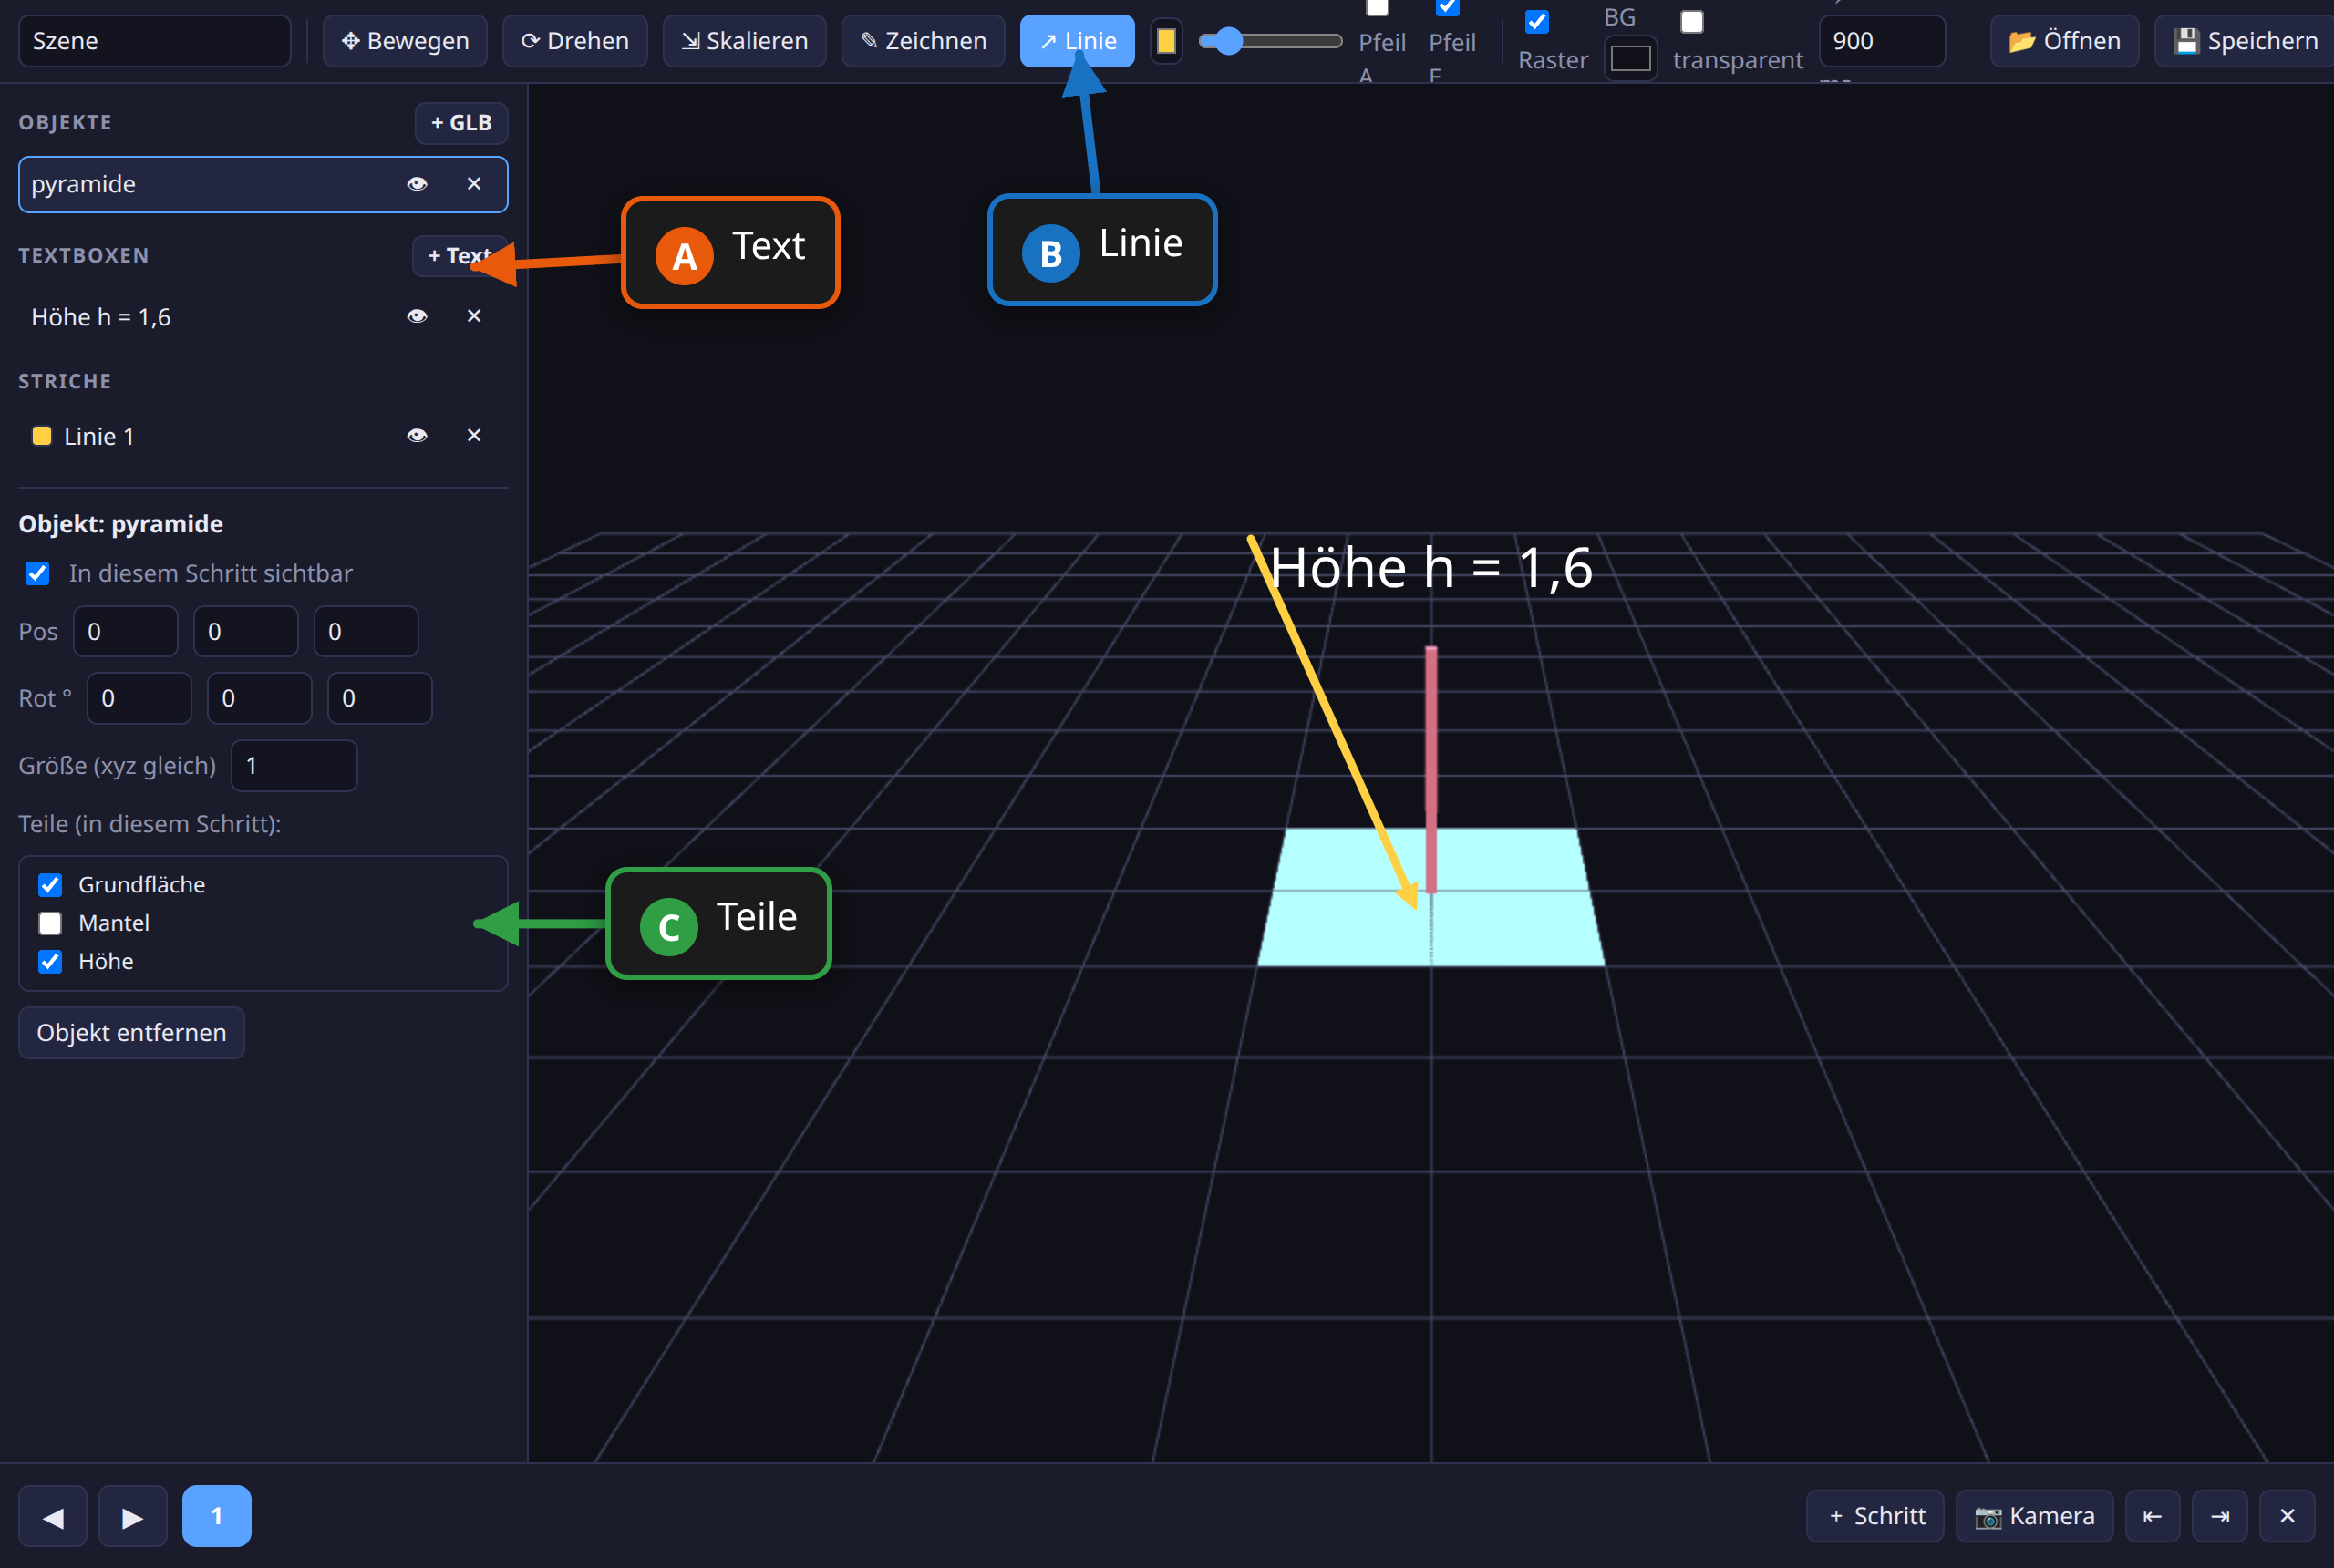
Task: Save camera with Kamera button
Action: pyautogui.click(x=2034, y=1516)
